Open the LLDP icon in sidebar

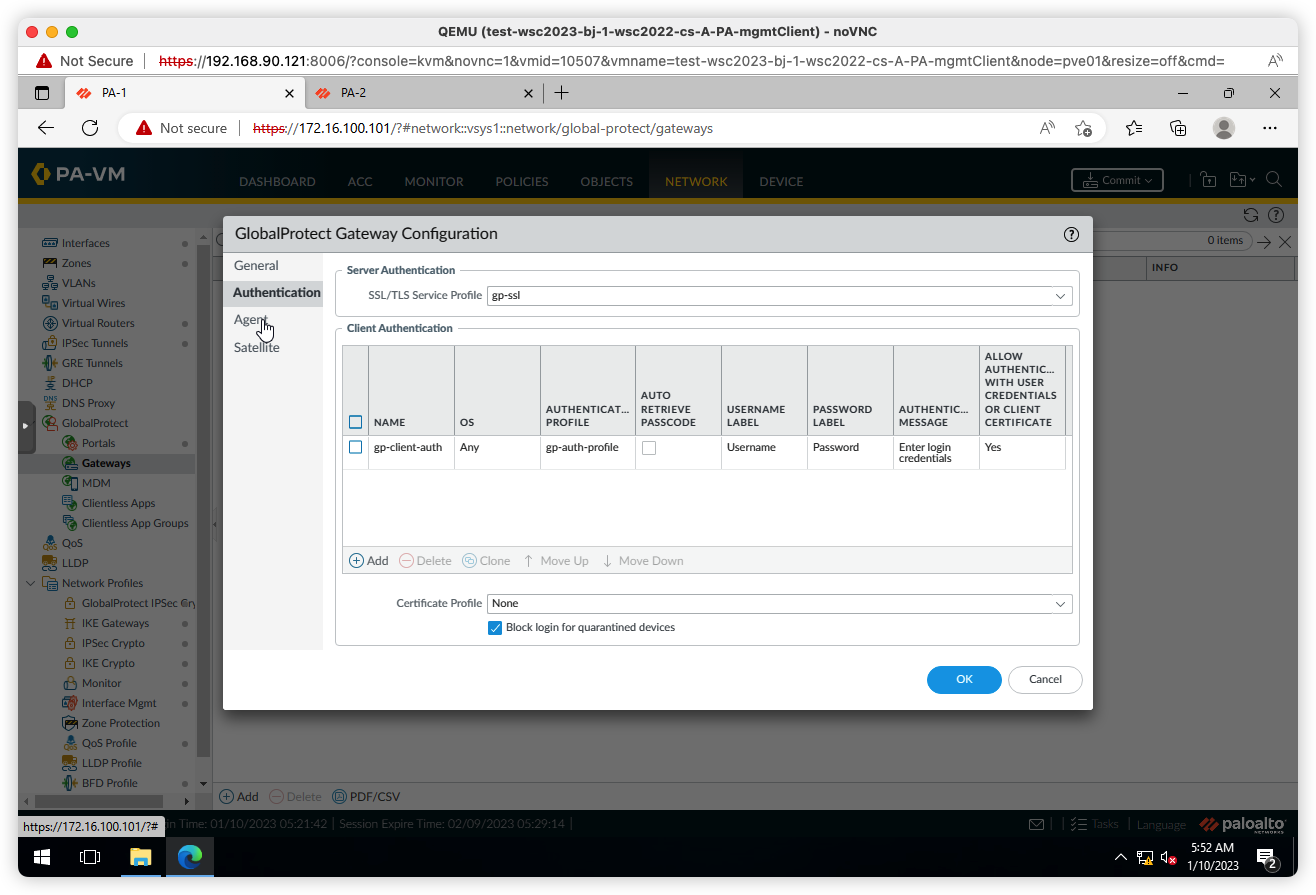click(x=50, y=563)
